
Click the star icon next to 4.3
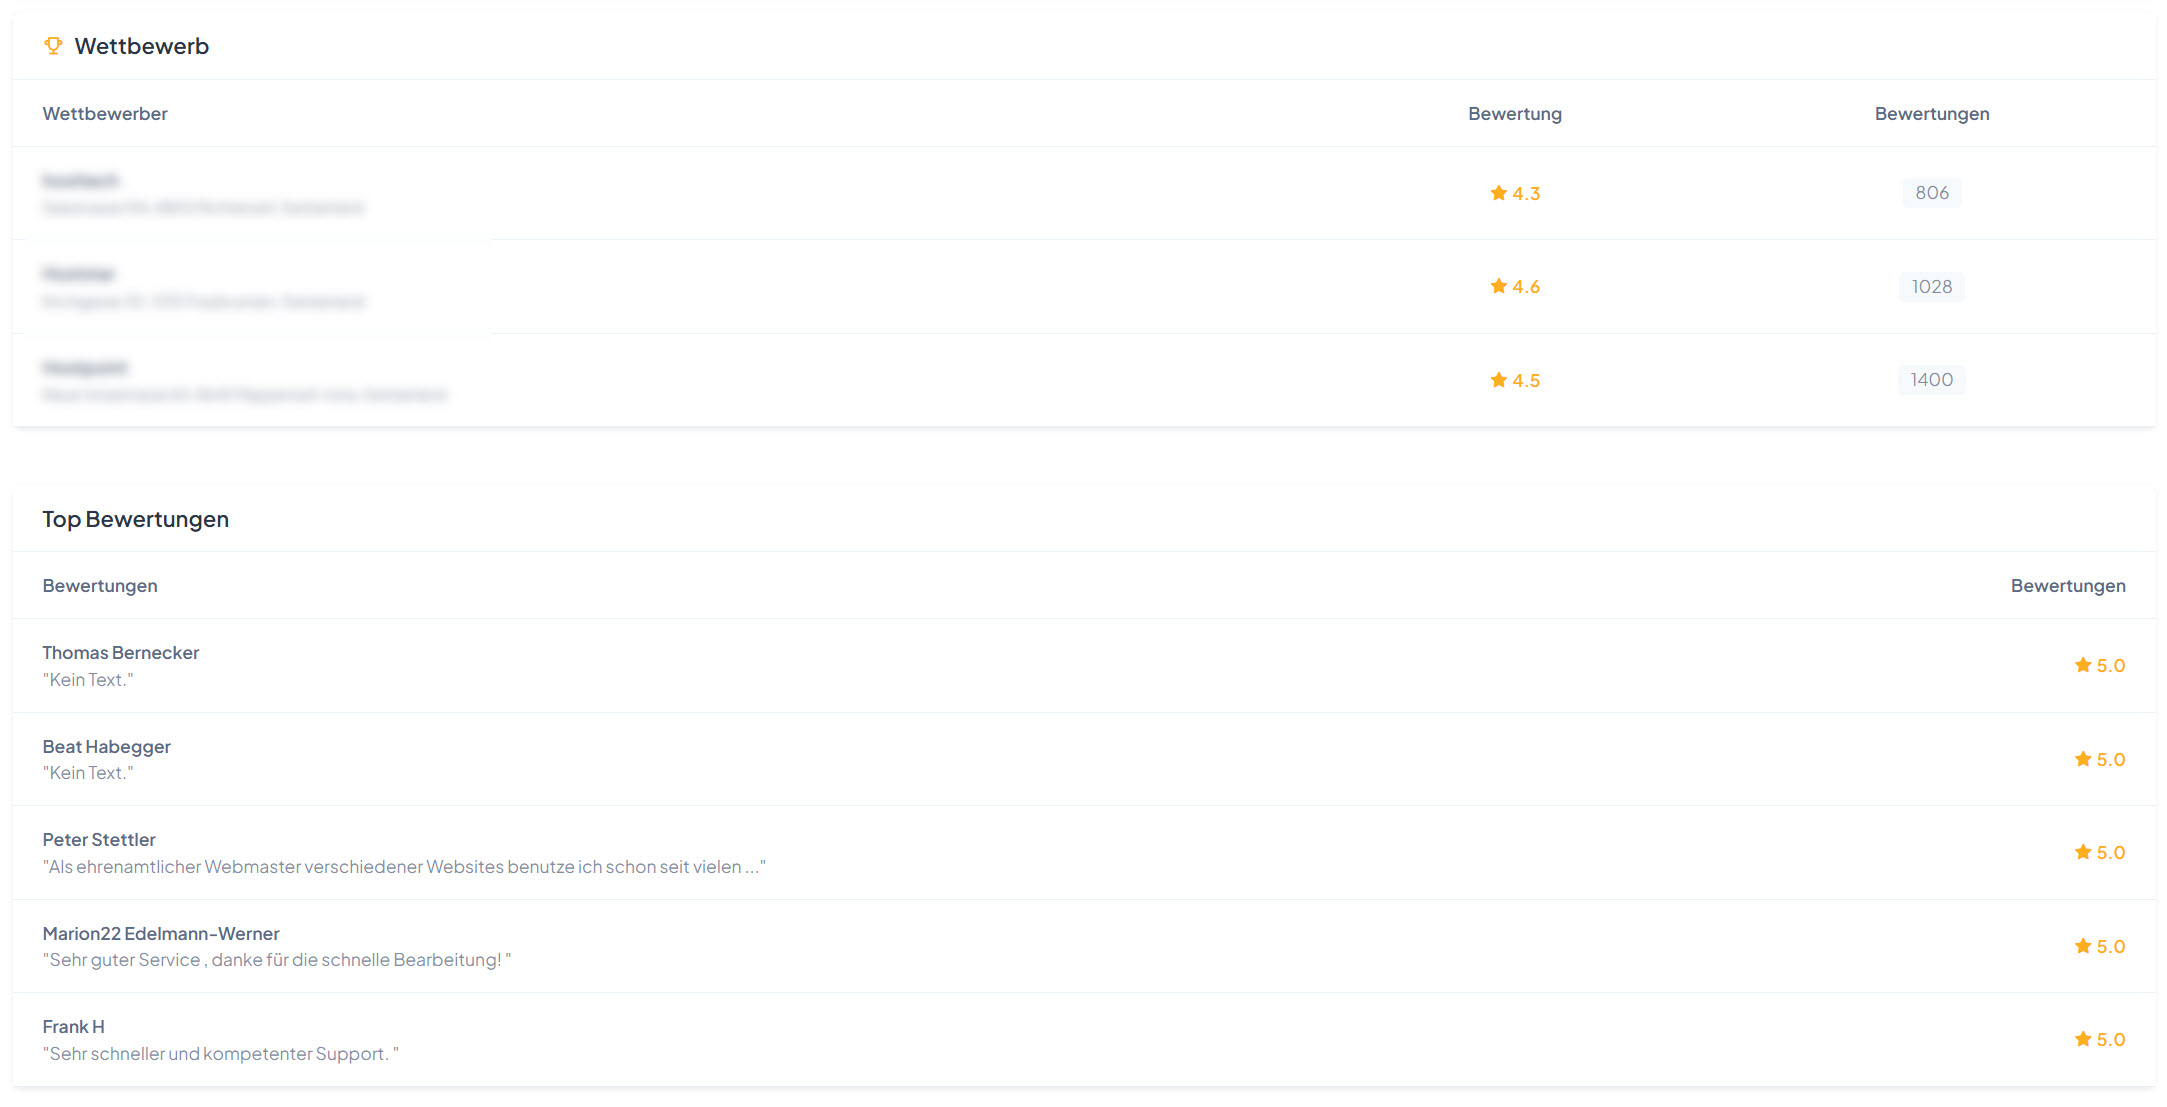tap(1498, 193)
